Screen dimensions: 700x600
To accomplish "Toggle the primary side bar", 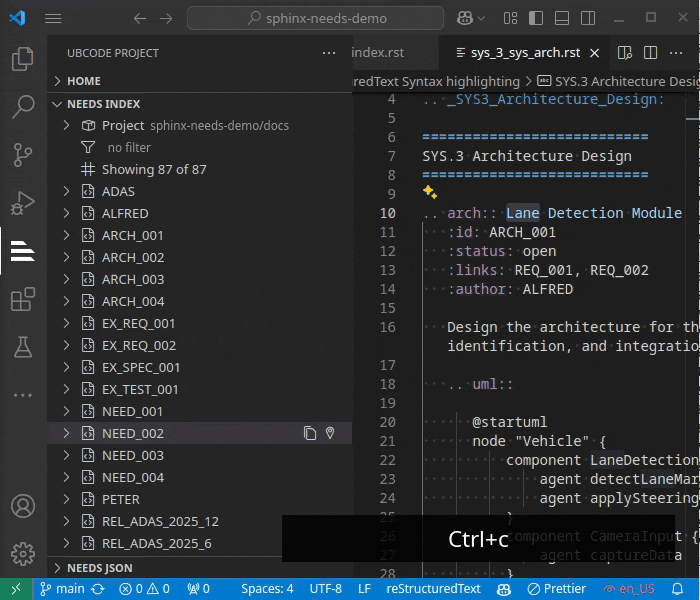I will click(x=536, y=18).
